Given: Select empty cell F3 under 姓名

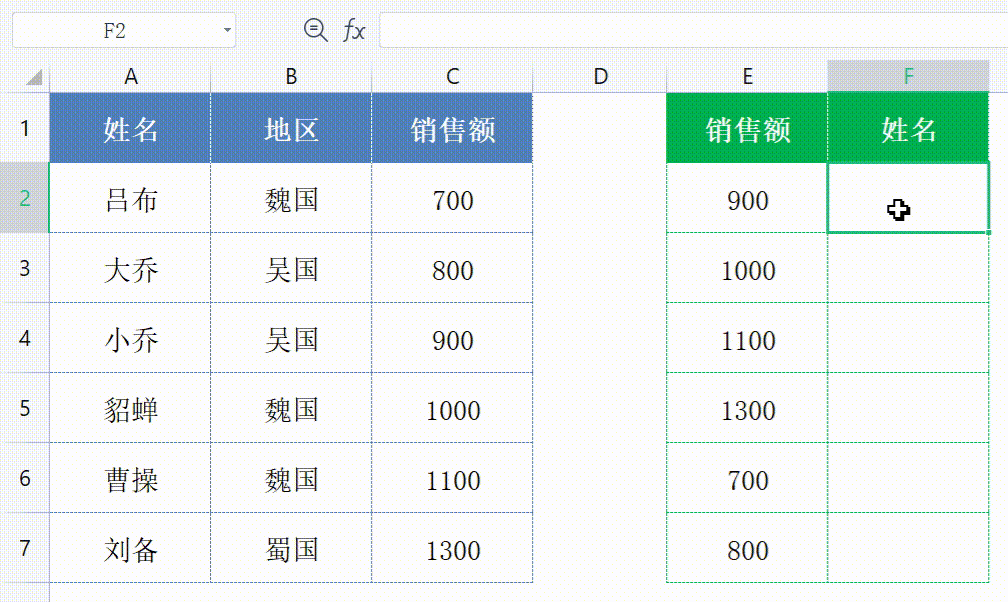Looking at the screenshot, I should pos(908,269).
